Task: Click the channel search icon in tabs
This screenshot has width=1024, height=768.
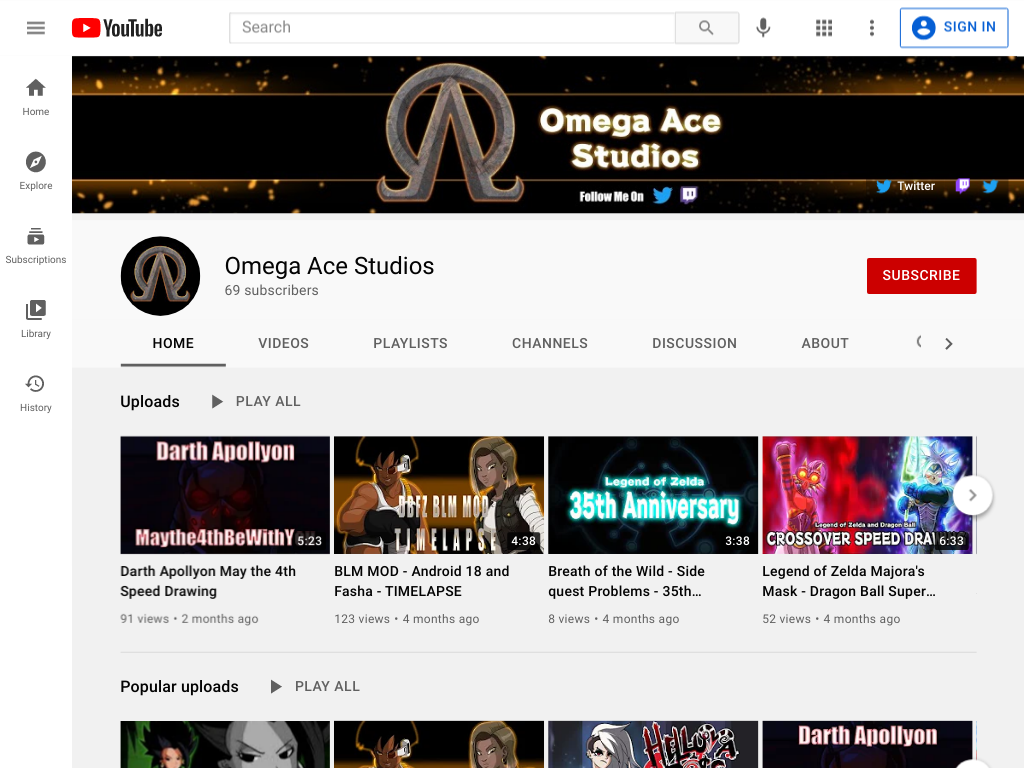Action: tap(920, 342)
